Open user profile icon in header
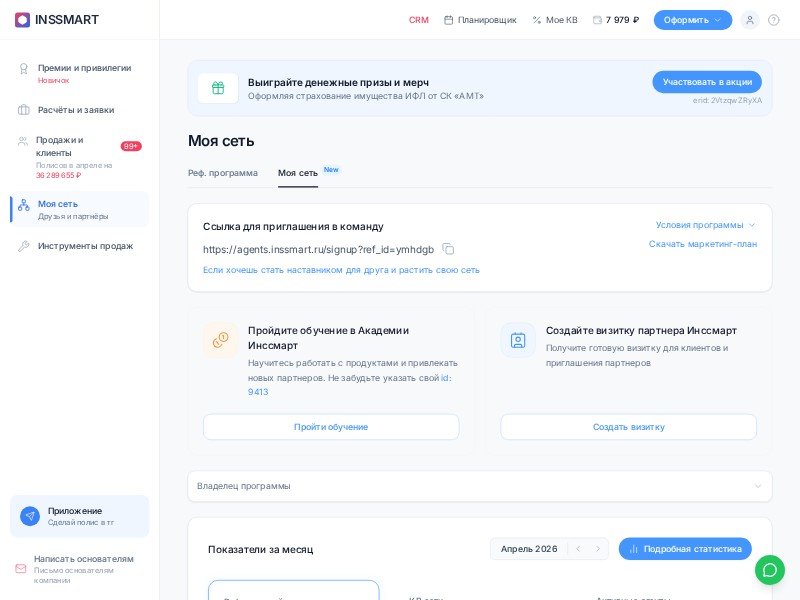The width and height of the screenshot is (800, 600). [750, 20]
